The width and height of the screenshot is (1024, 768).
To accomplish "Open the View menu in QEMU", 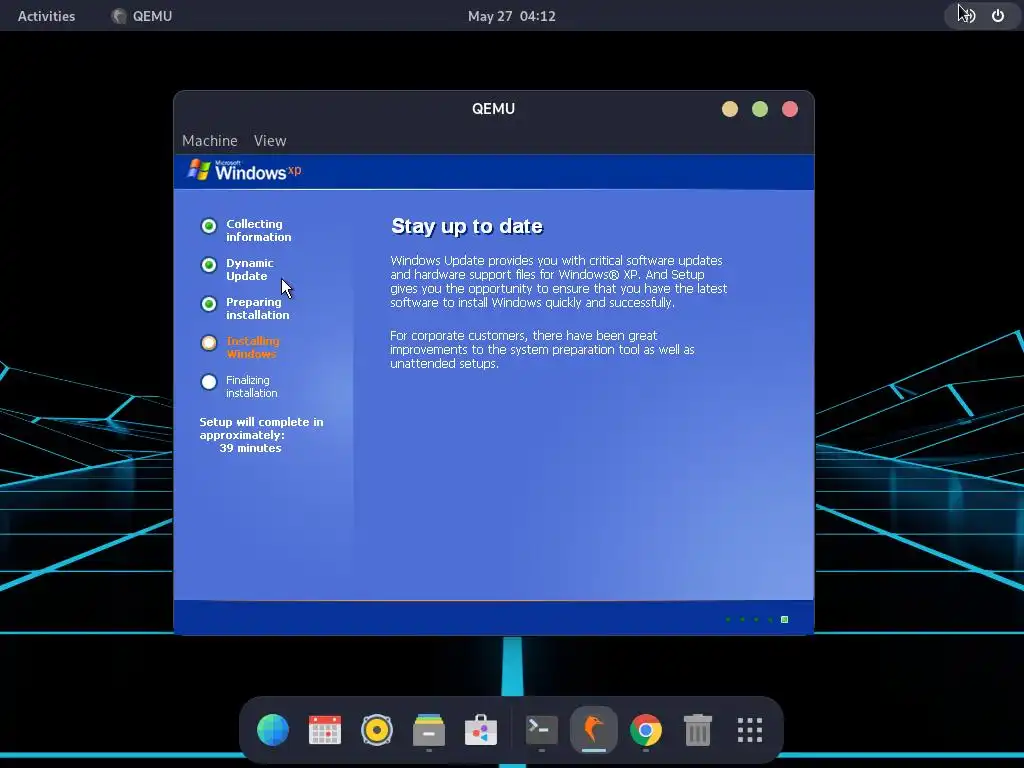I will [270, 140].
